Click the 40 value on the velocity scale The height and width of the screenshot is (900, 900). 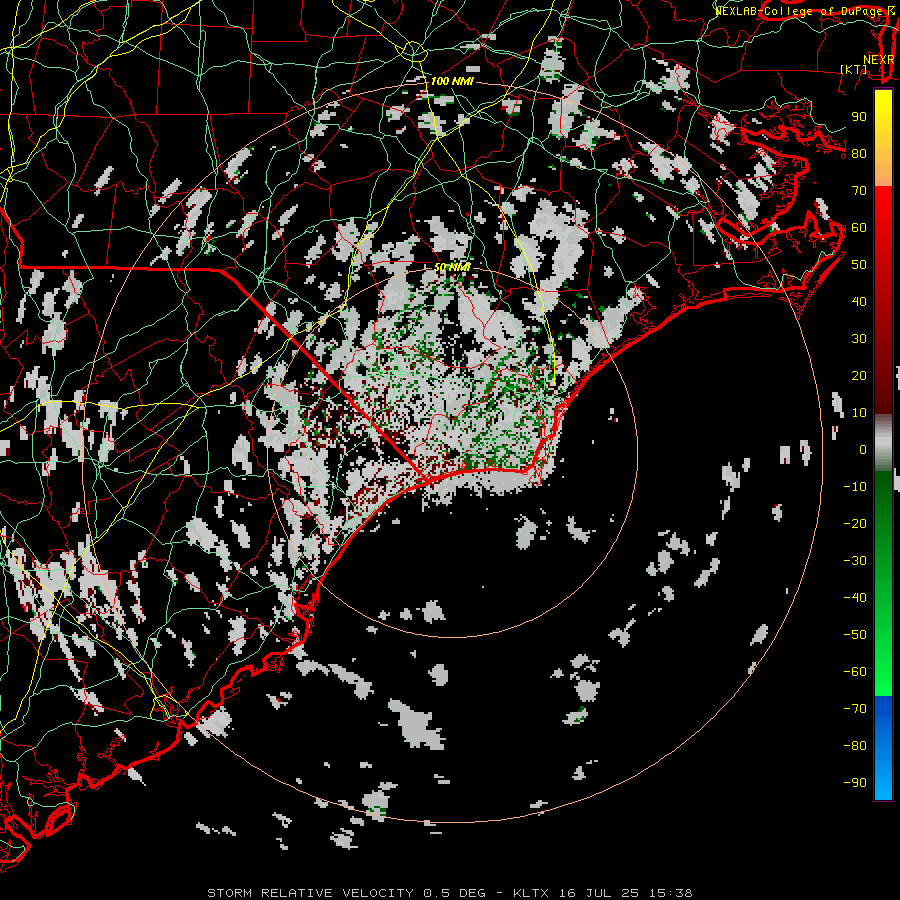click(x=859, y=301)
